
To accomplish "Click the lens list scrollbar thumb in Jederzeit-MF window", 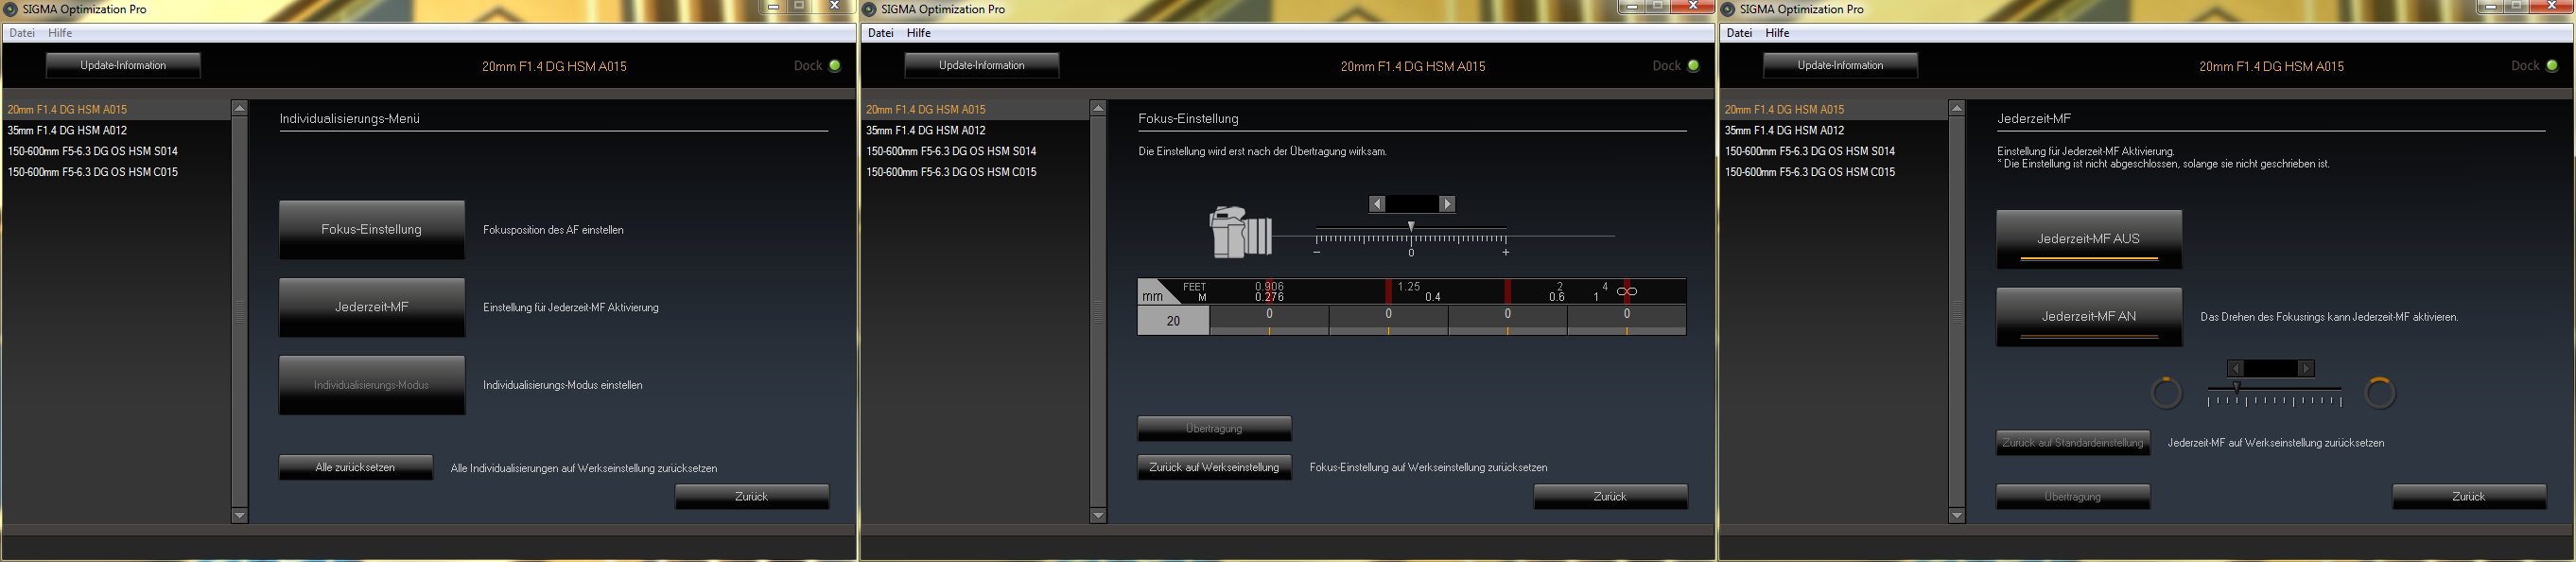I will tap(1957, 312).
